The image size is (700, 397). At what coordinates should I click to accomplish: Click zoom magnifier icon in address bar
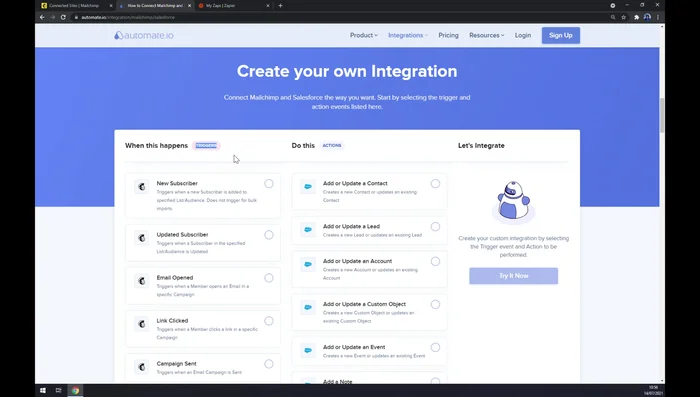tap(613, 17)
